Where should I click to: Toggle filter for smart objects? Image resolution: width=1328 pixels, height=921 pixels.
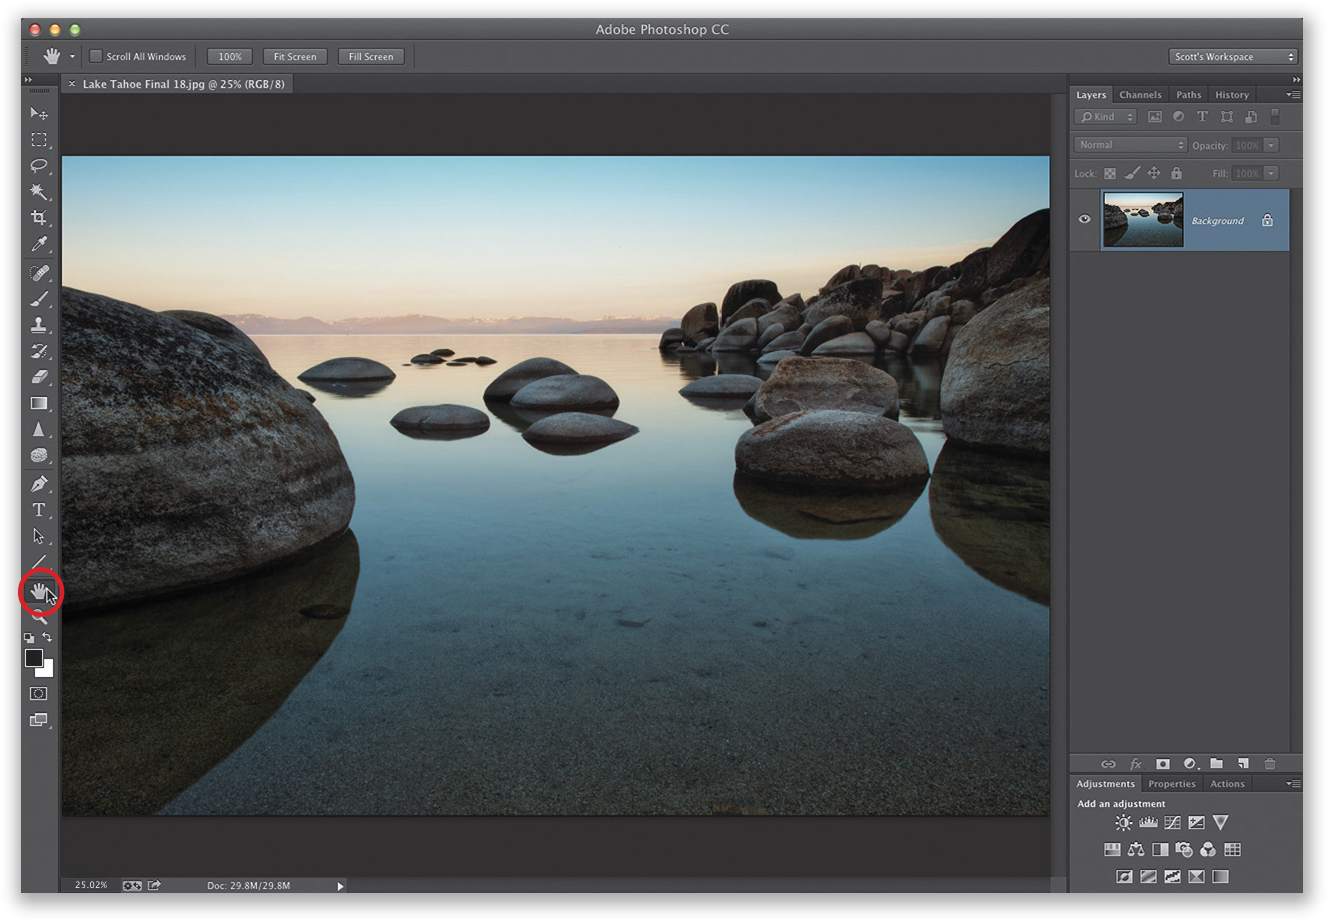tap(1251, 117)
